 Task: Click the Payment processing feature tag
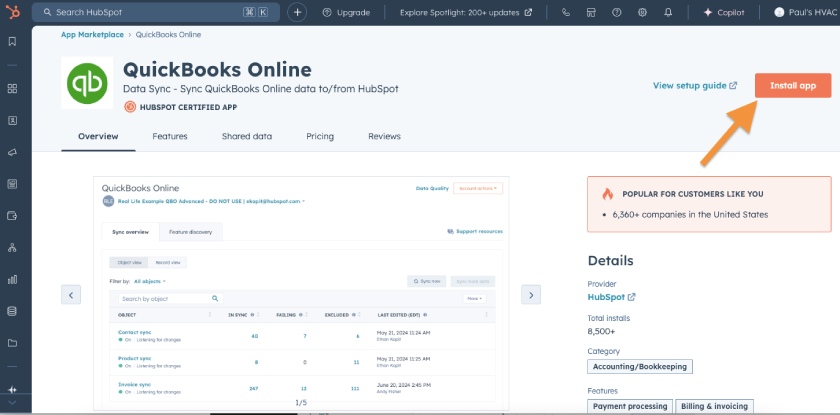click(630, 406)
